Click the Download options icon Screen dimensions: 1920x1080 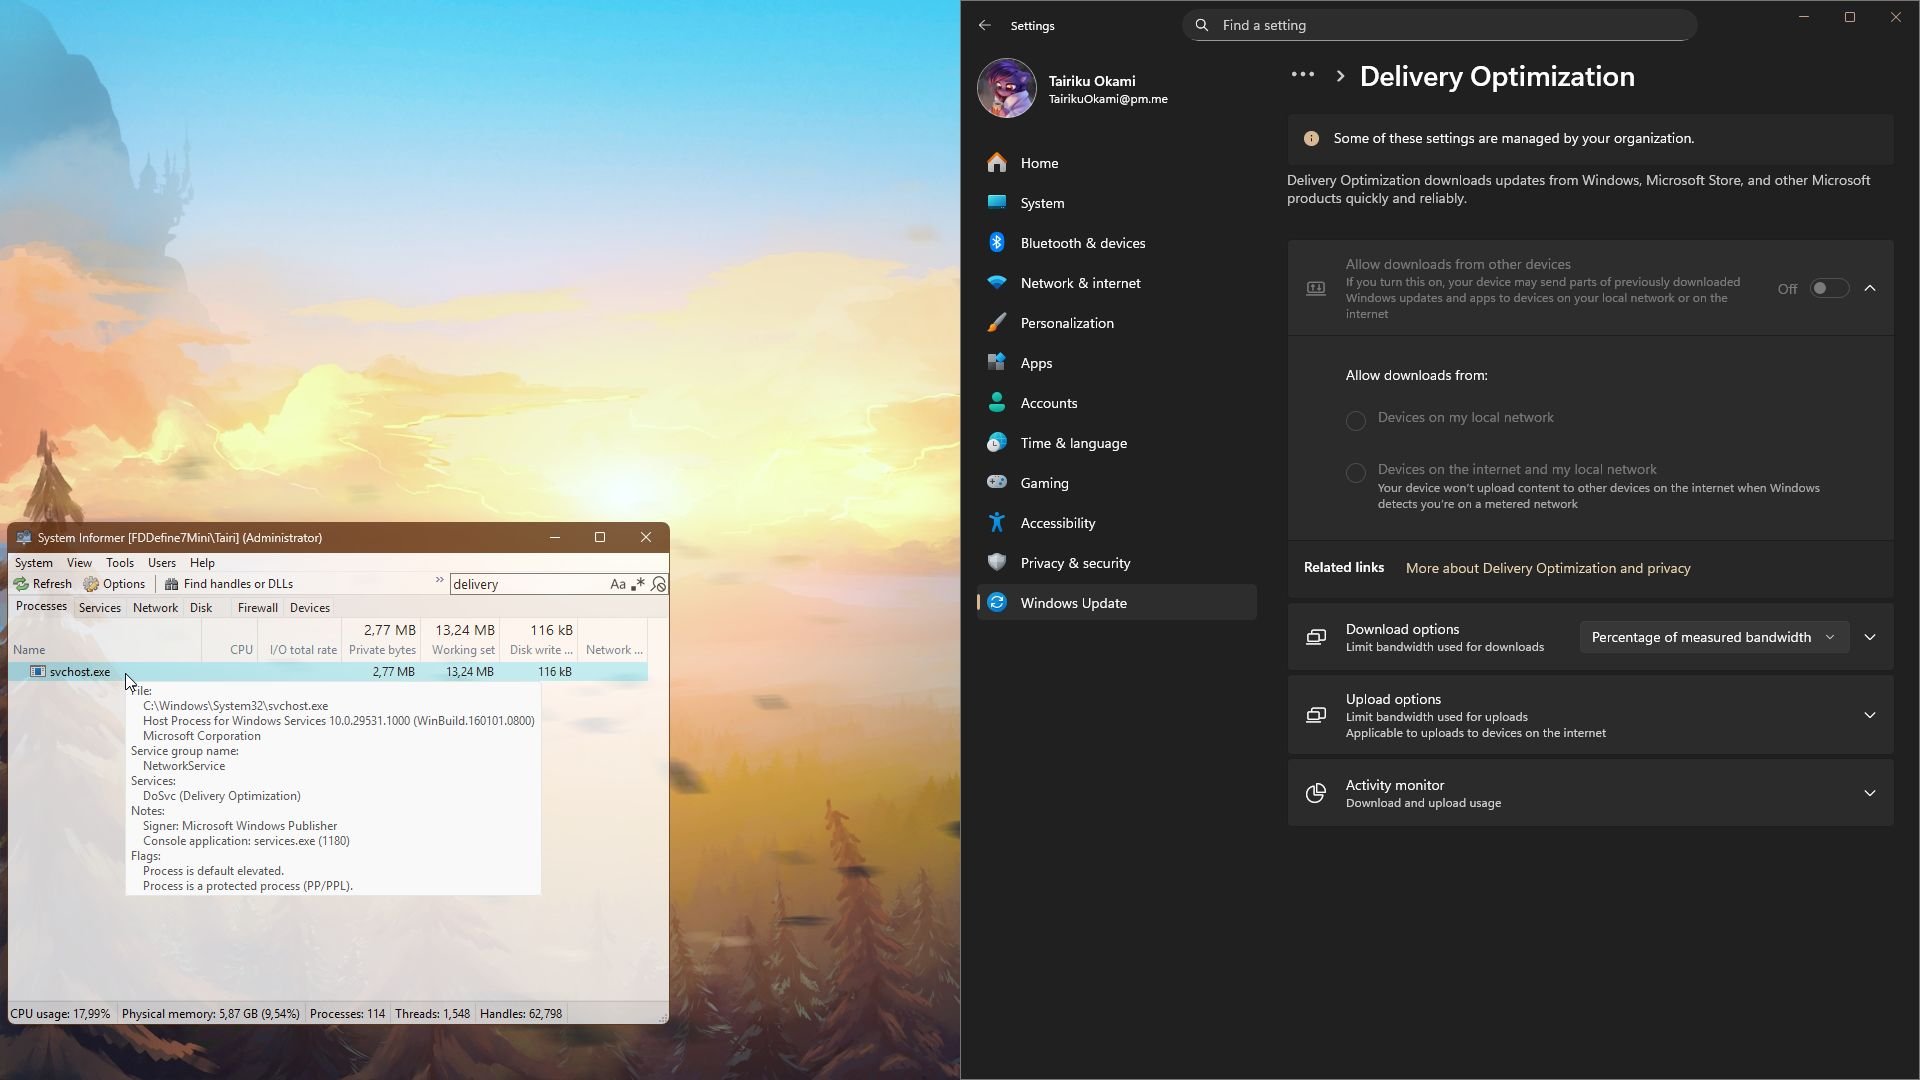pyautogui.click(x=1316, y=638)
